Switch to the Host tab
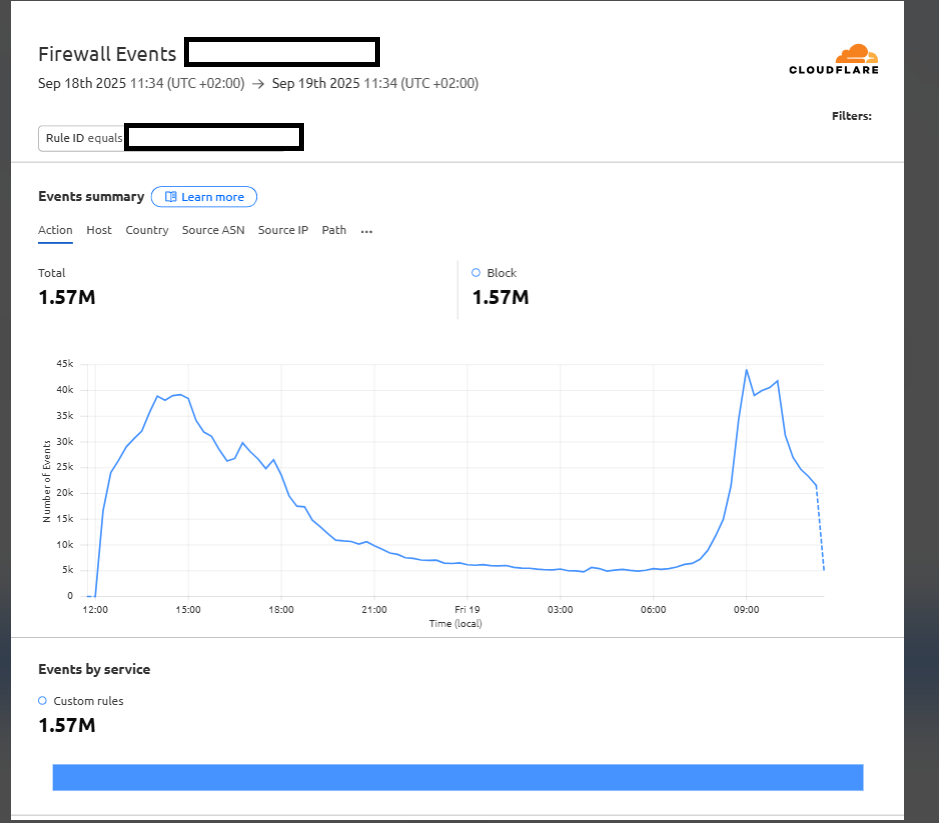 coord(98,230)
